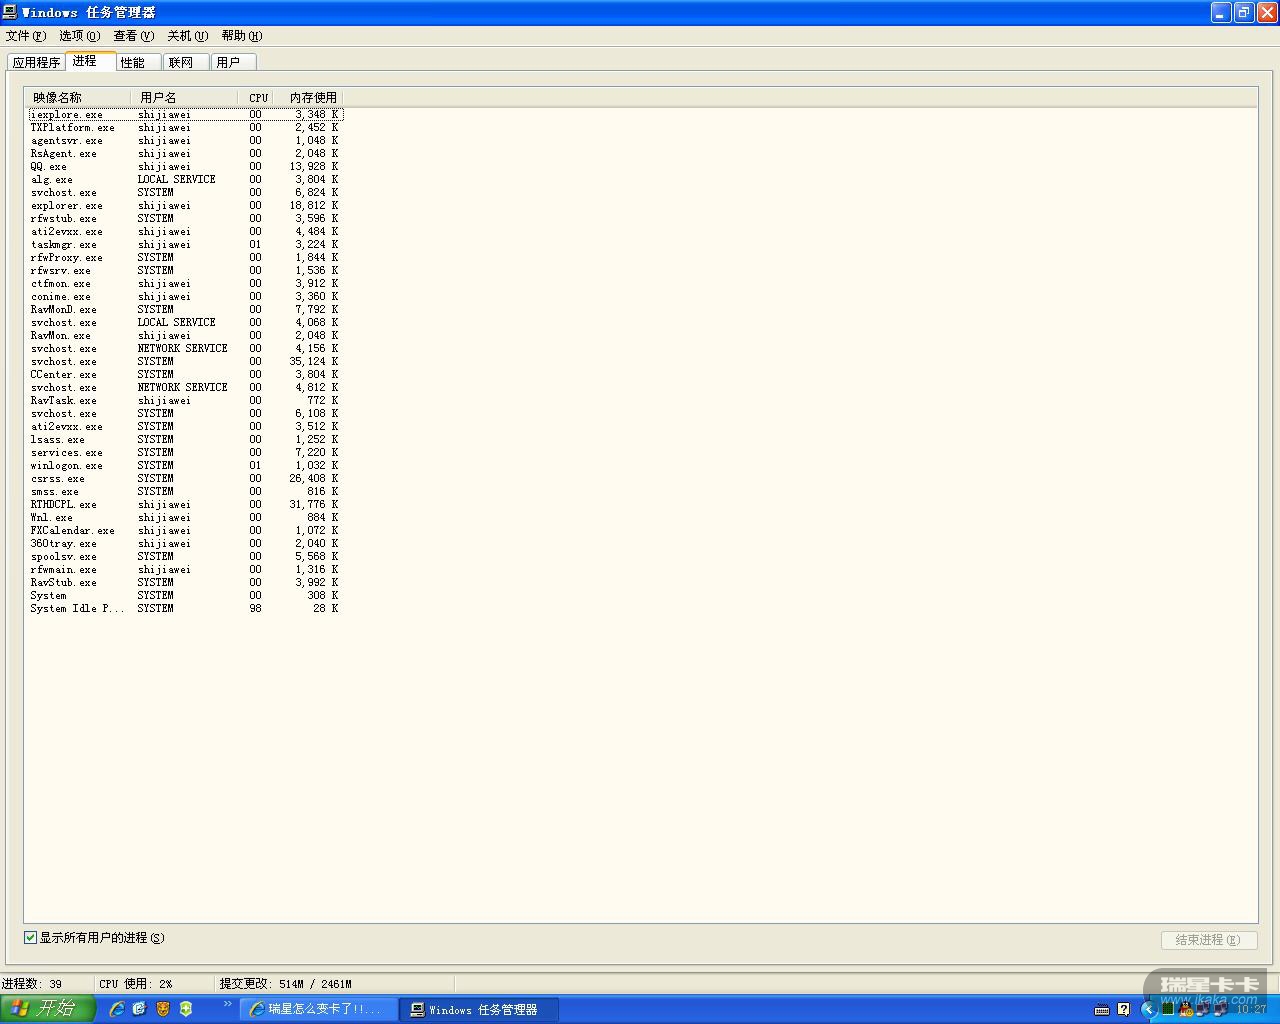Select the iexplore.exe process row
Screen dimensions: 1280x1024
[186, 115]
